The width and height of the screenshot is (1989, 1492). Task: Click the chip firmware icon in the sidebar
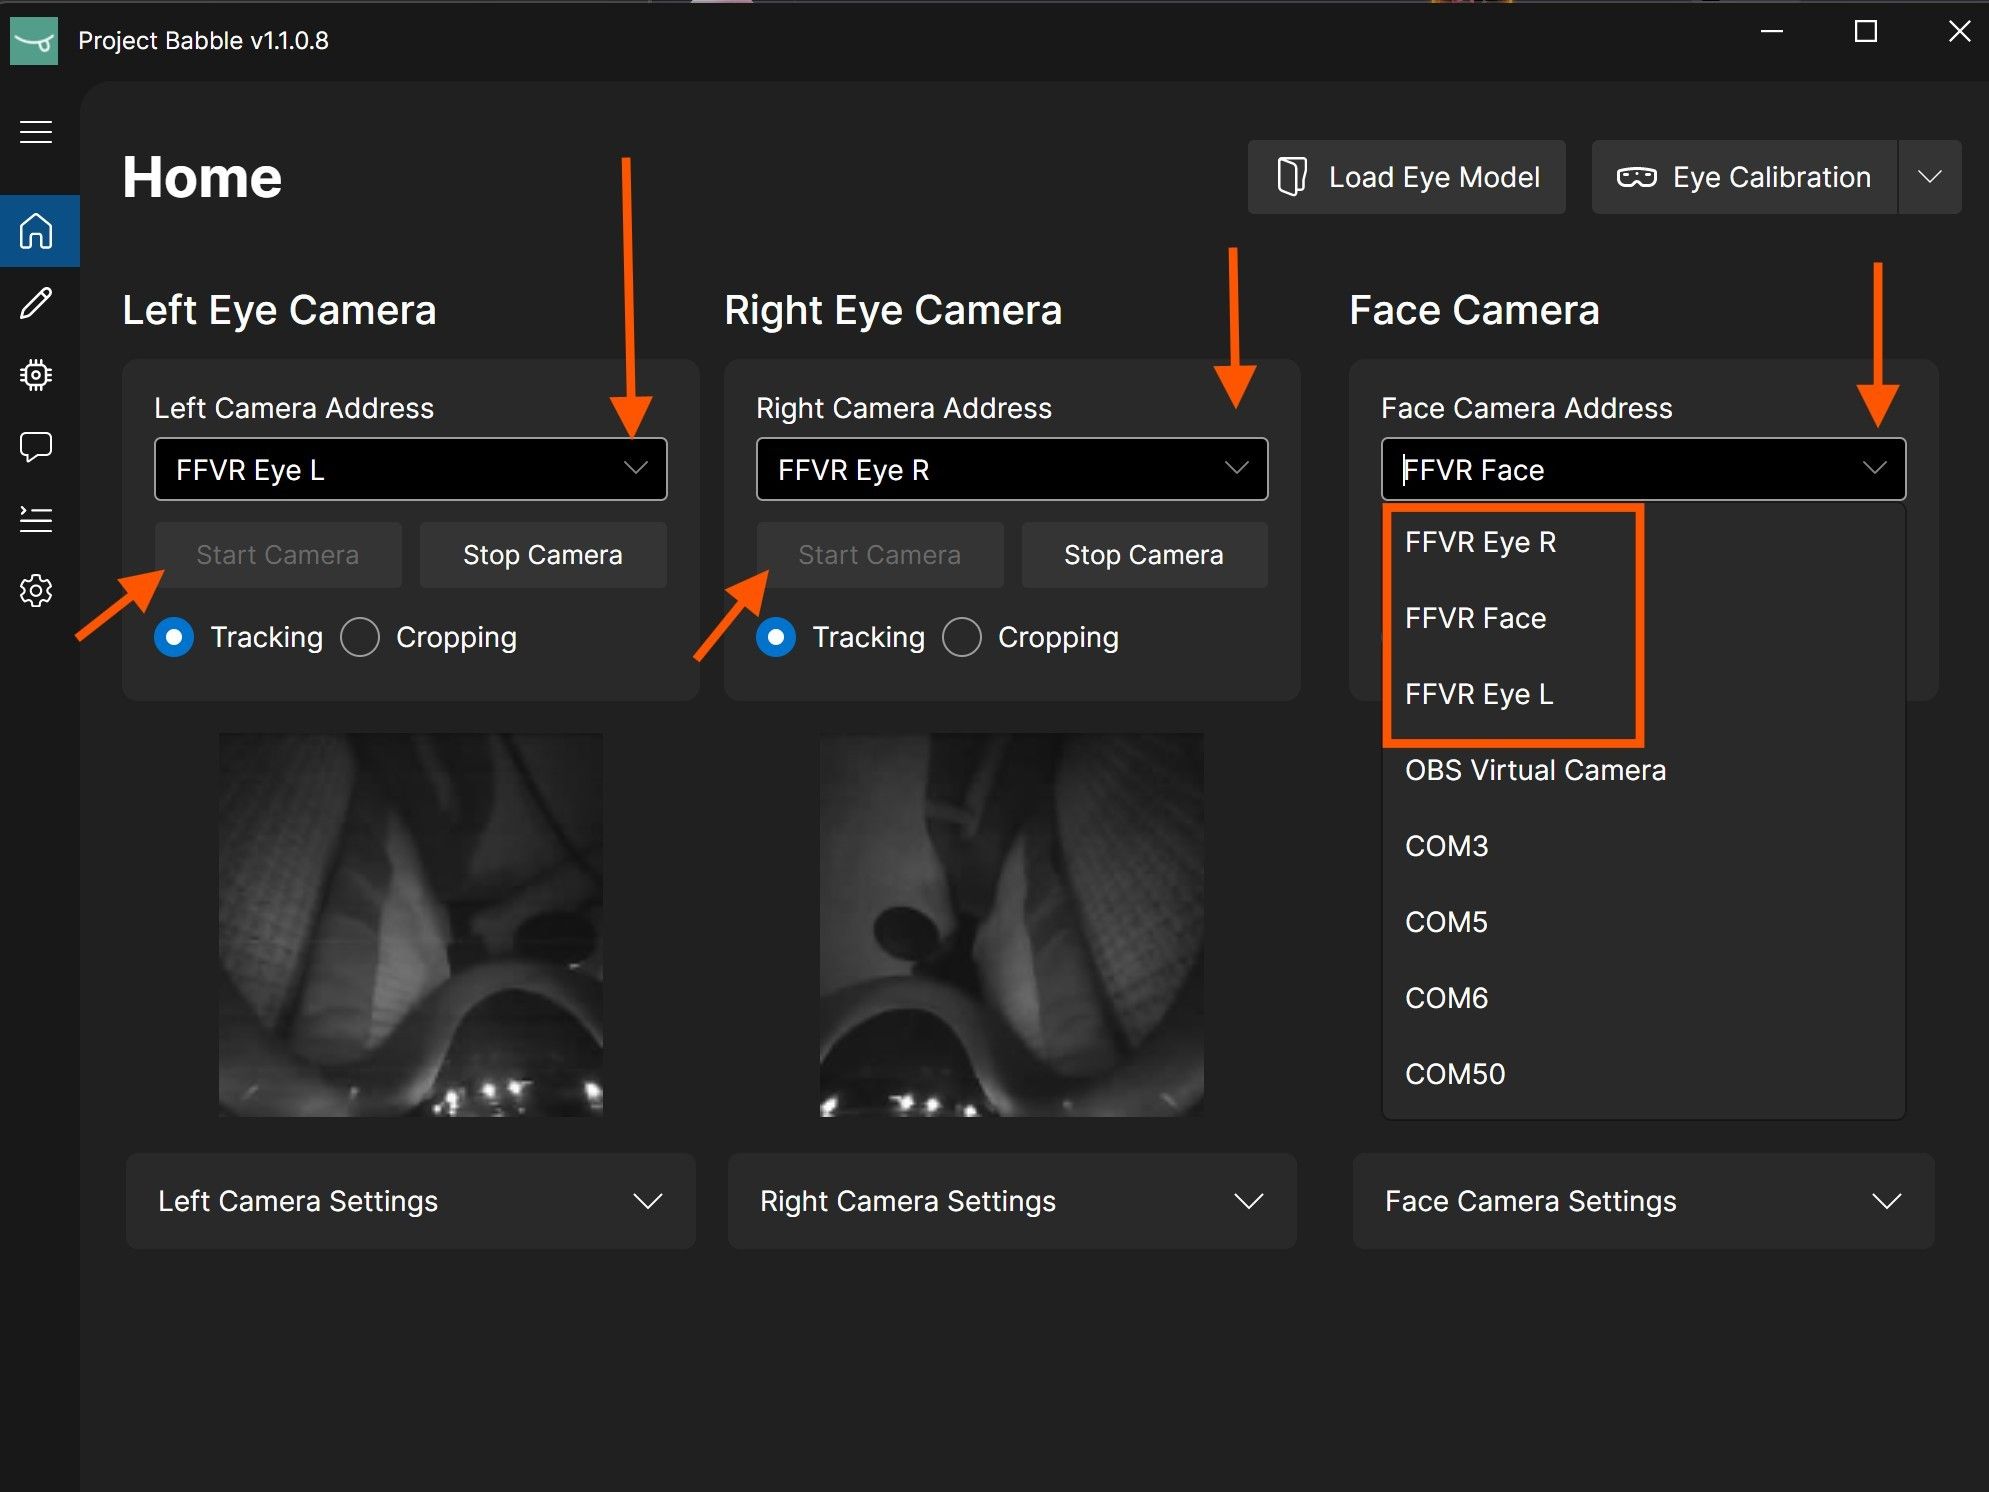pos(36,374)
